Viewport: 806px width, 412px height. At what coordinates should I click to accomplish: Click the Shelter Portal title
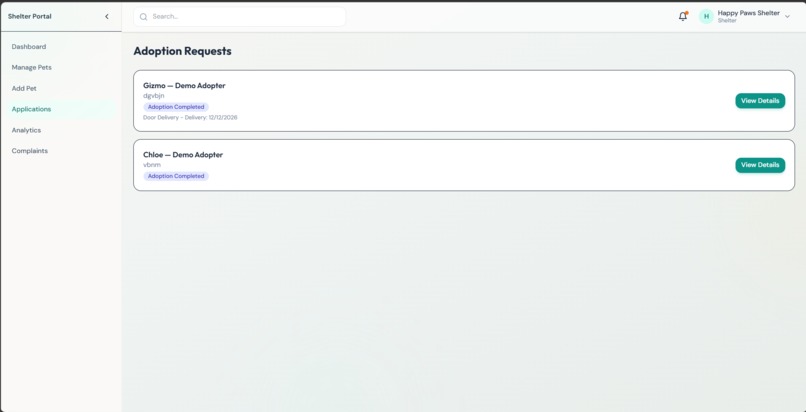29,16
